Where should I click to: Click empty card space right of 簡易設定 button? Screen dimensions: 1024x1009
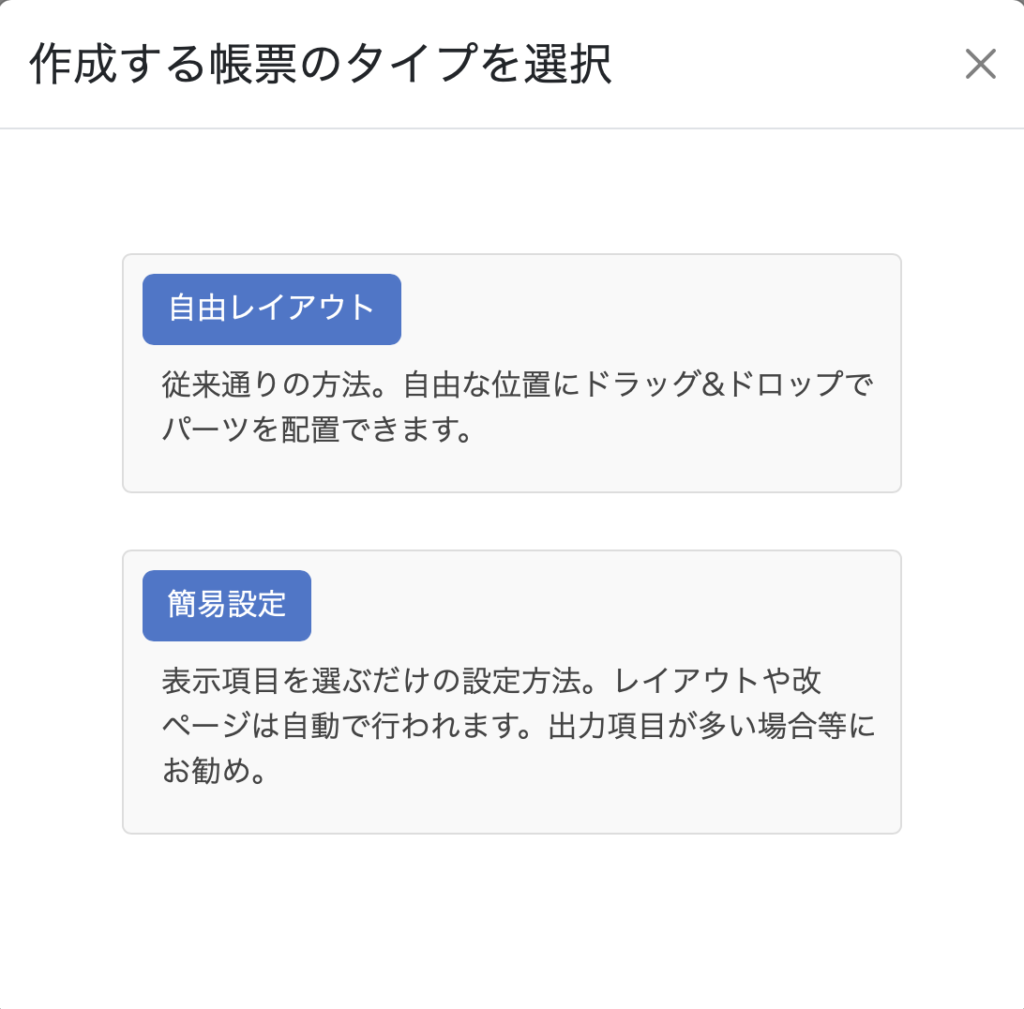point(600,605)
